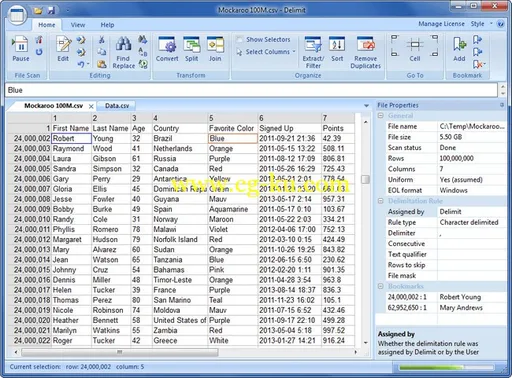The height and width of the screenshot is (378, 512).
Task: Click the Country column header
Action: tap(180, 128)
